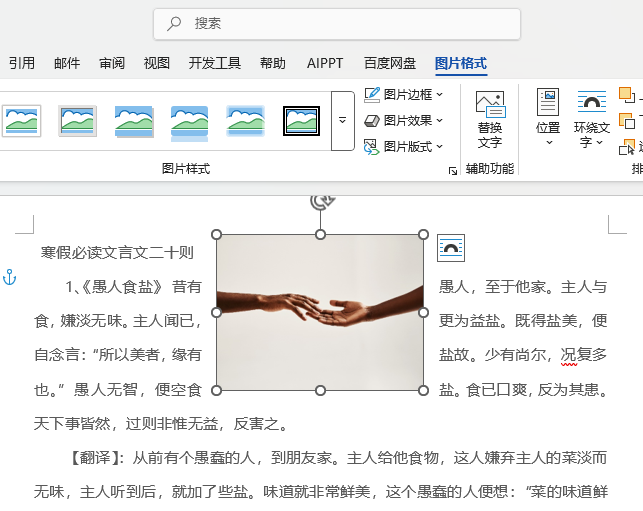Click the text 也。” 愚人无智，便空食
This screenshot has height=511, width=643.
tap(118, 390)
